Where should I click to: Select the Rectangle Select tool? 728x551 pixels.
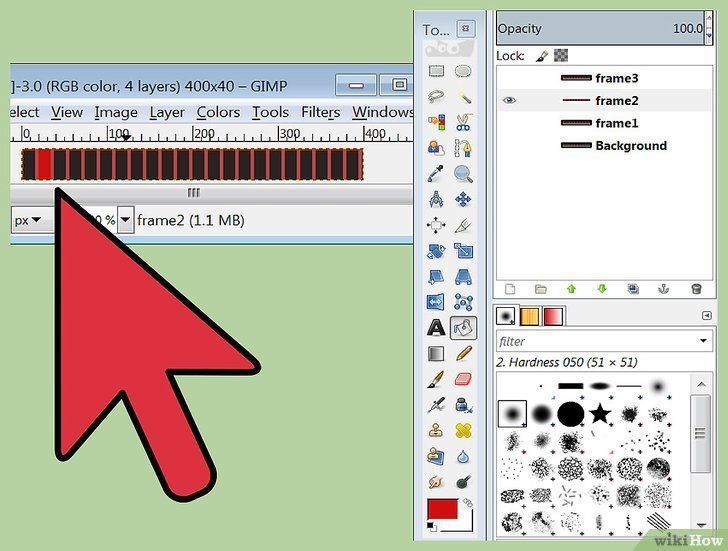click(x=436, y=71)
